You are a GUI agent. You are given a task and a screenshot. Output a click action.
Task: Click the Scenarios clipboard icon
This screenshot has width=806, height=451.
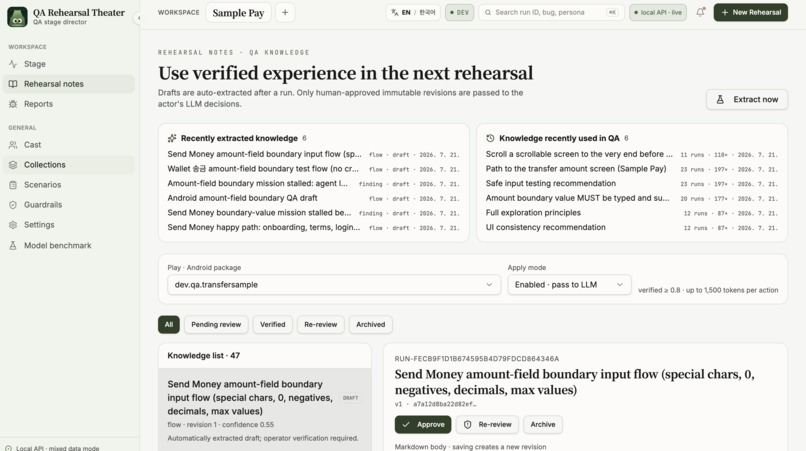[13, 185]
